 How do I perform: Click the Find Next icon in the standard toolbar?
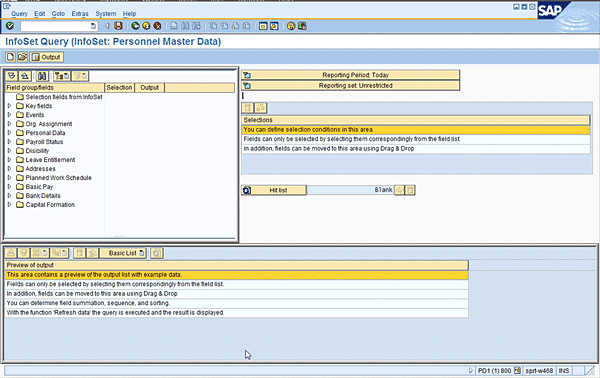pos(196,26)
